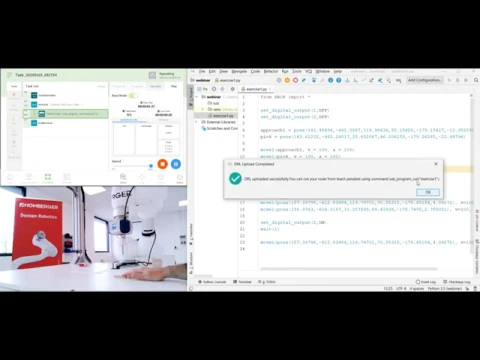
Task: Click the blue download arrow toolbar icon
Action: pos(314,80)
